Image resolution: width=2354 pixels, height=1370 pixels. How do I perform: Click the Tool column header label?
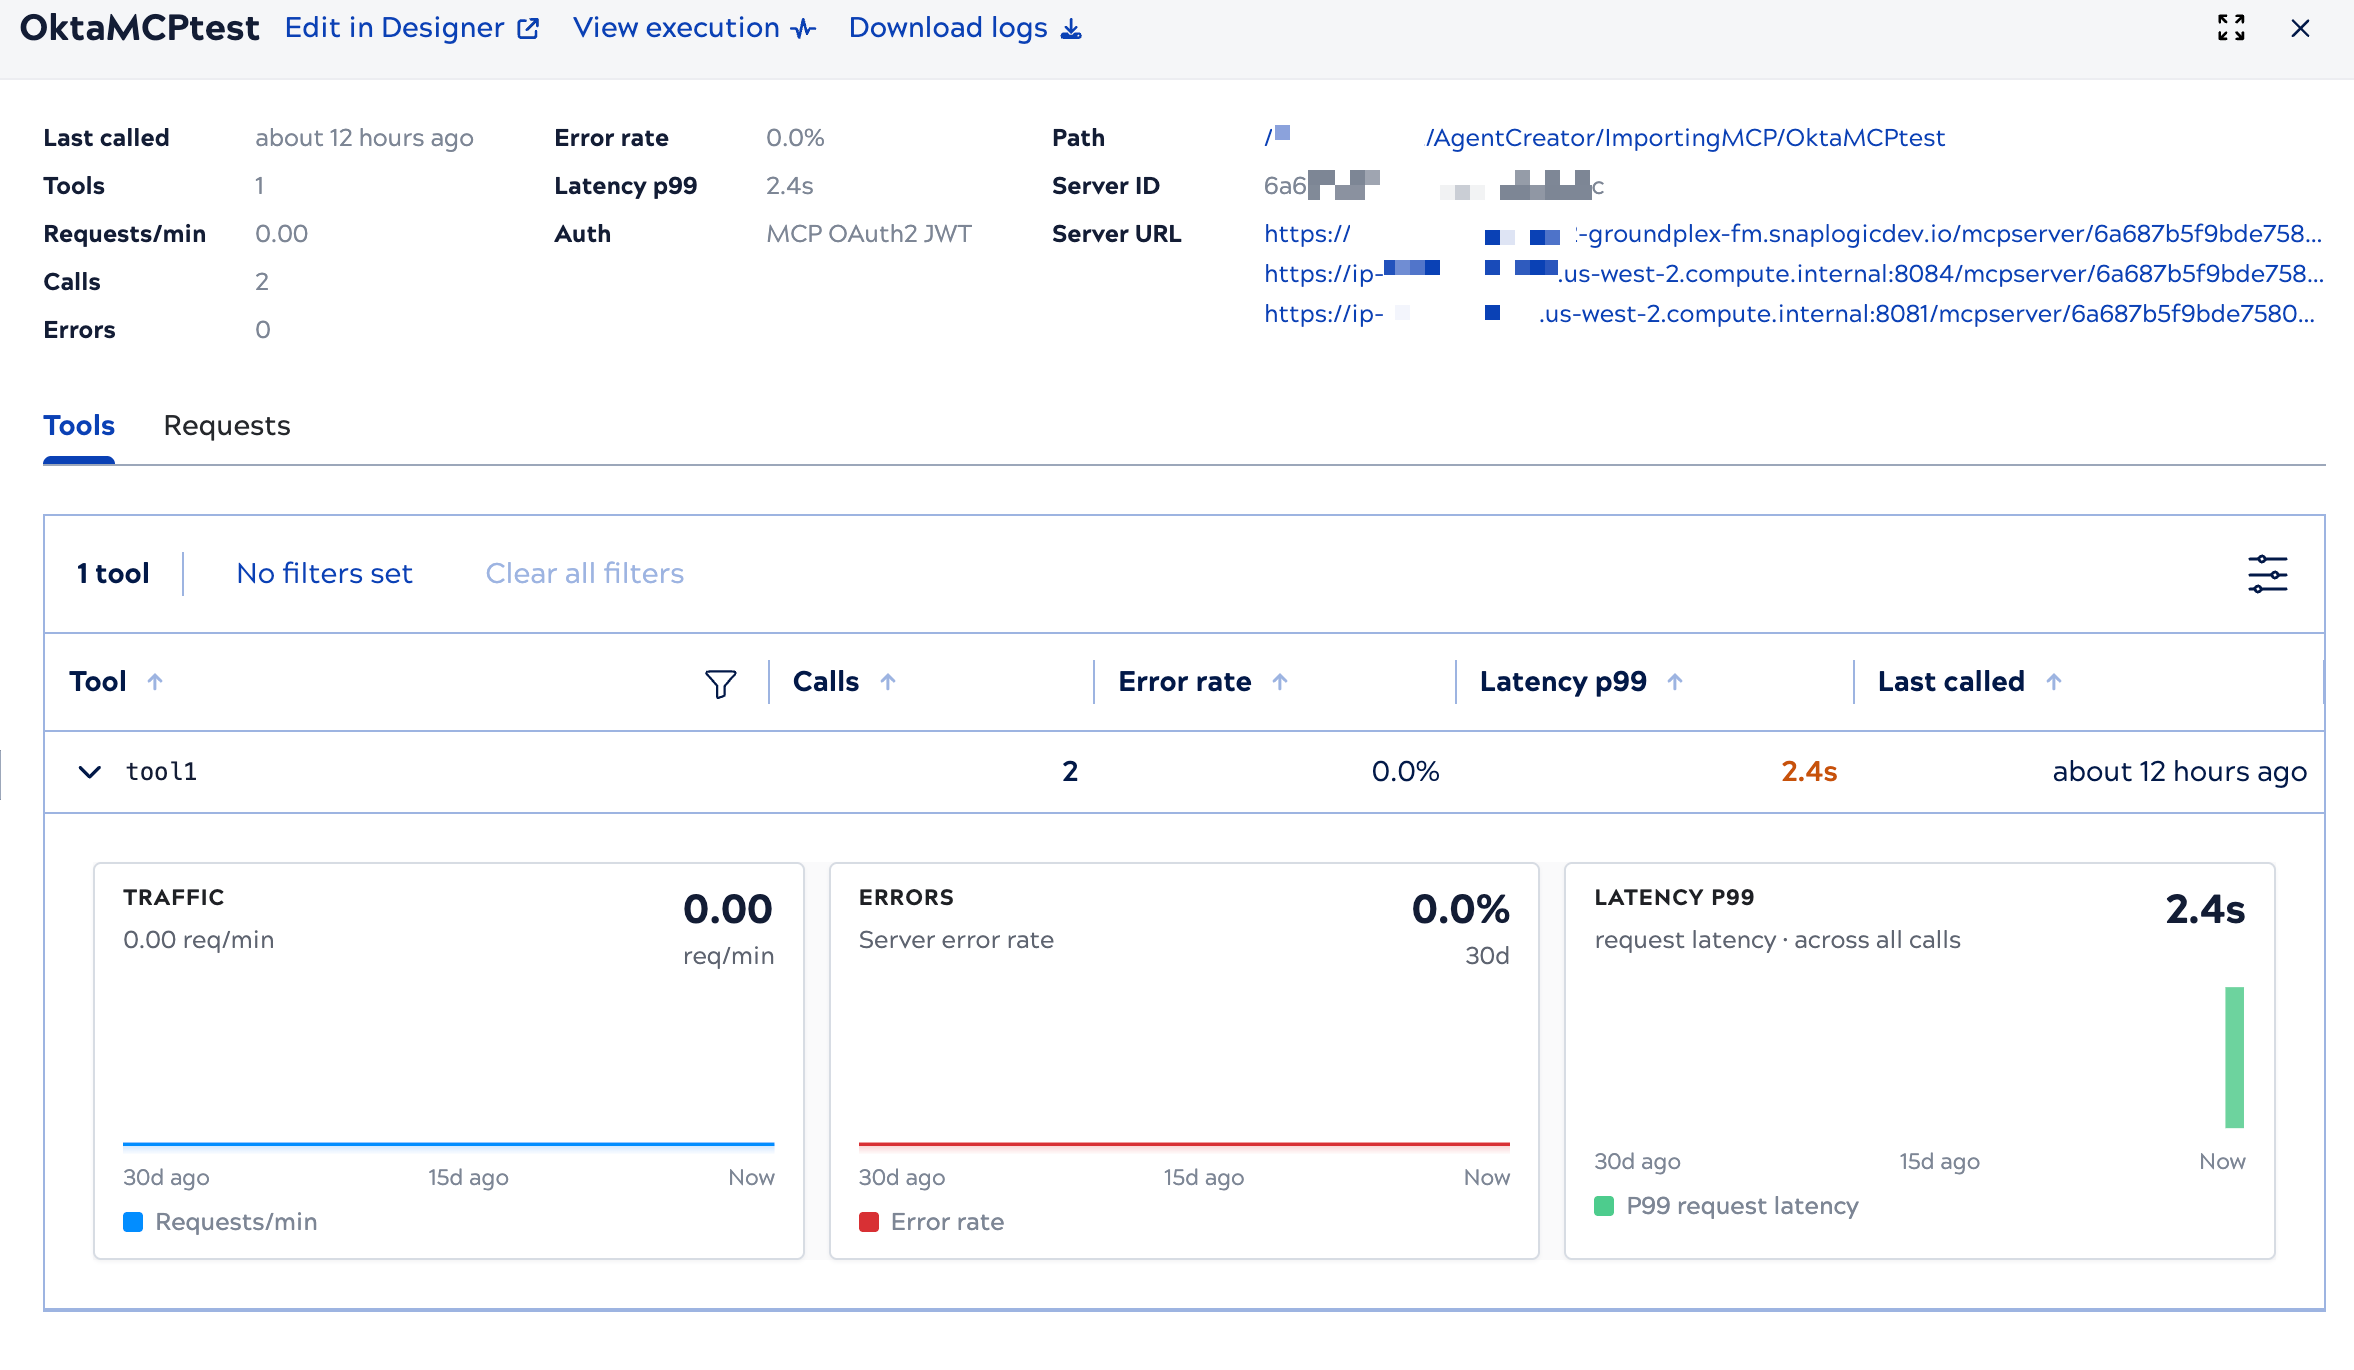pyautogui.click(x=98, y=682)
